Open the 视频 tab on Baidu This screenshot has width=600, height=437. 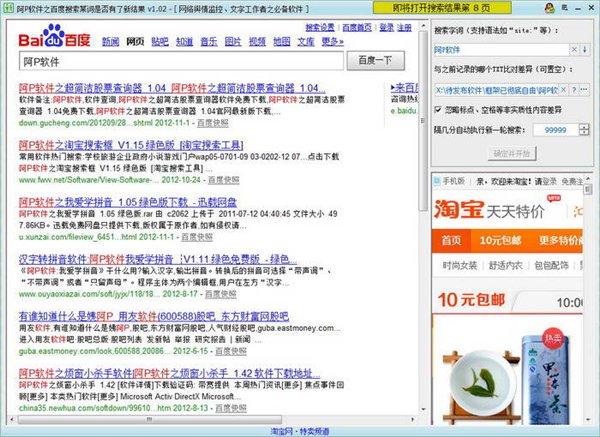point(257,41)
